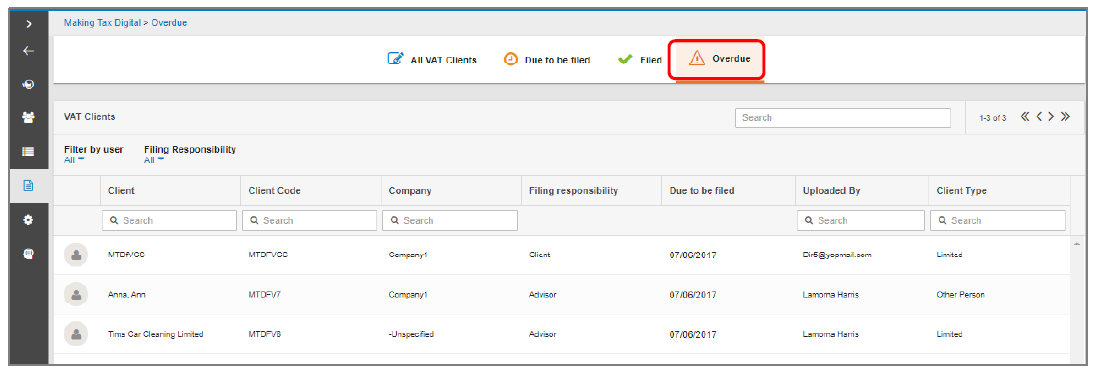Go to the next page of results

pyautogui.click(x=1051, y=117)
